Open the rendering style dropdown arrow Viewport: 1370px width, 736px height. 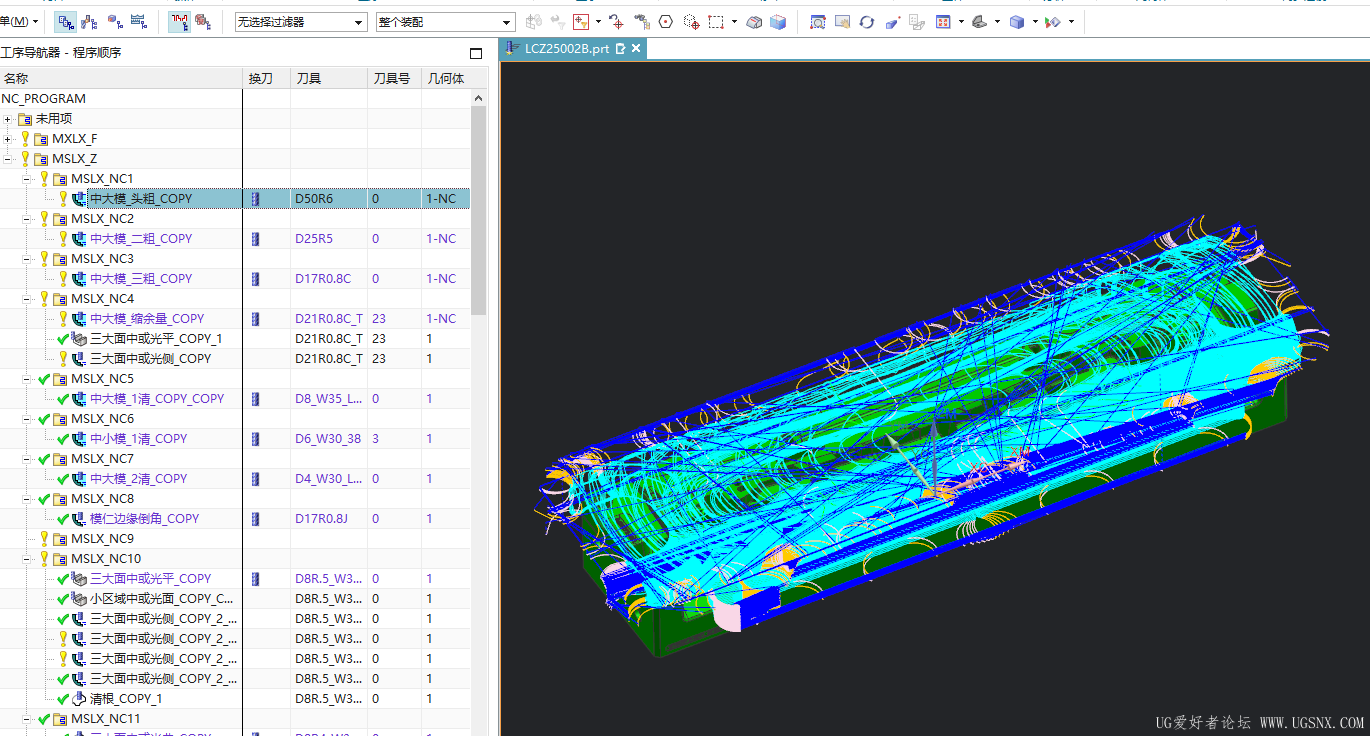tap(1034, 21)
